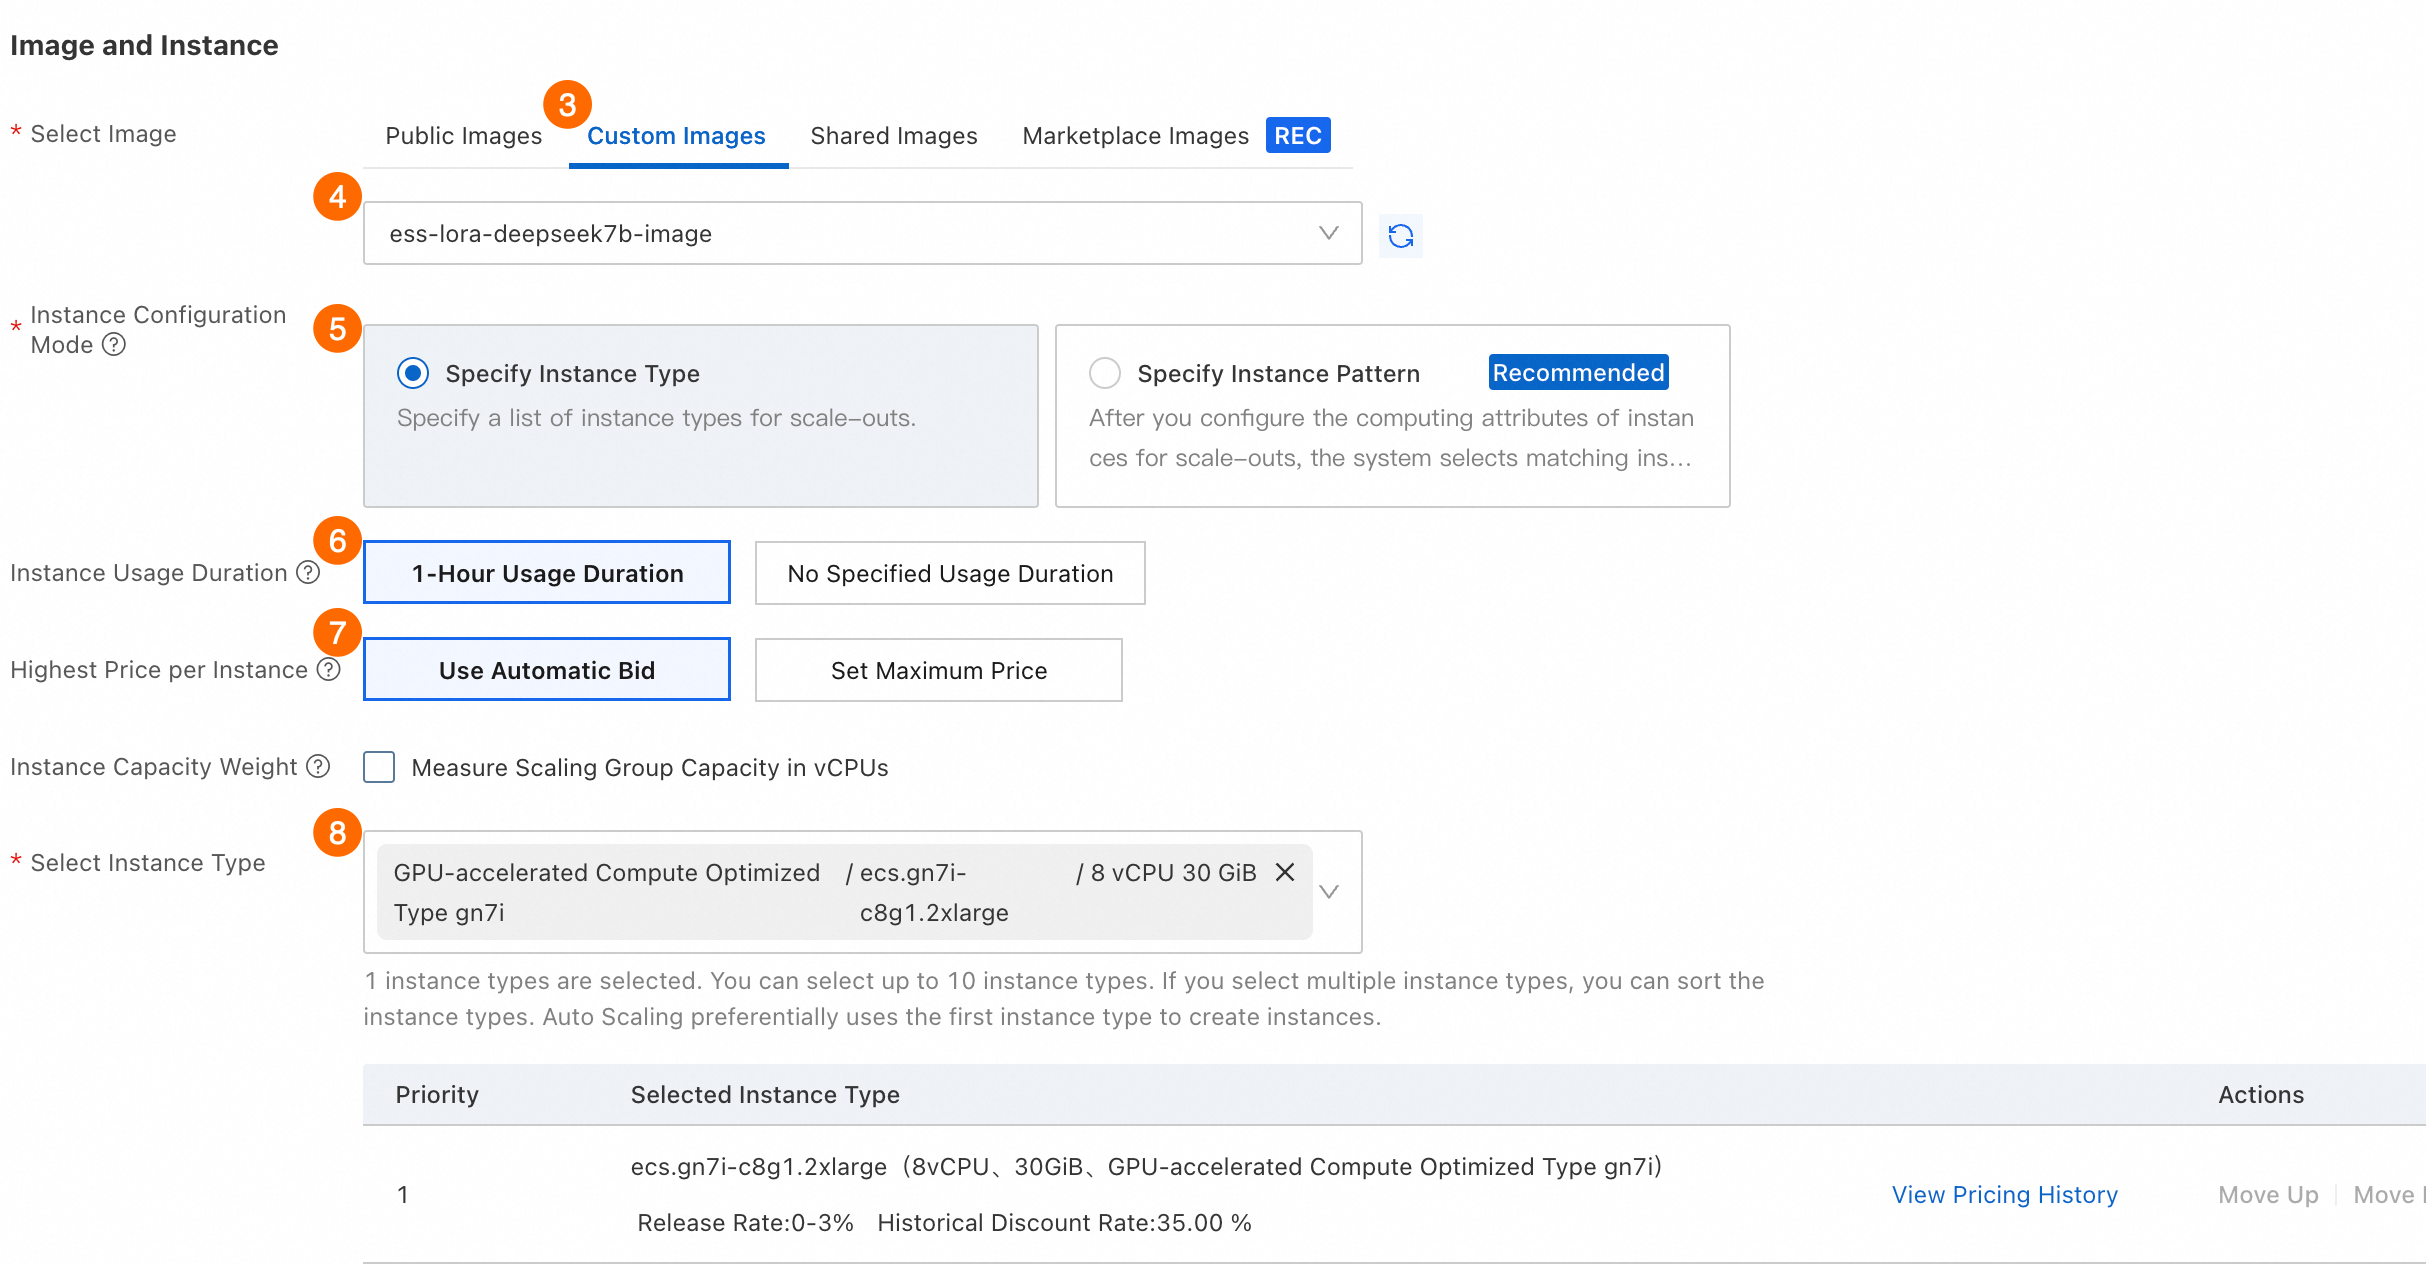Click help icon beside Instance Usage Duration
2426x1264 pixels.
[x=309, y=572]
